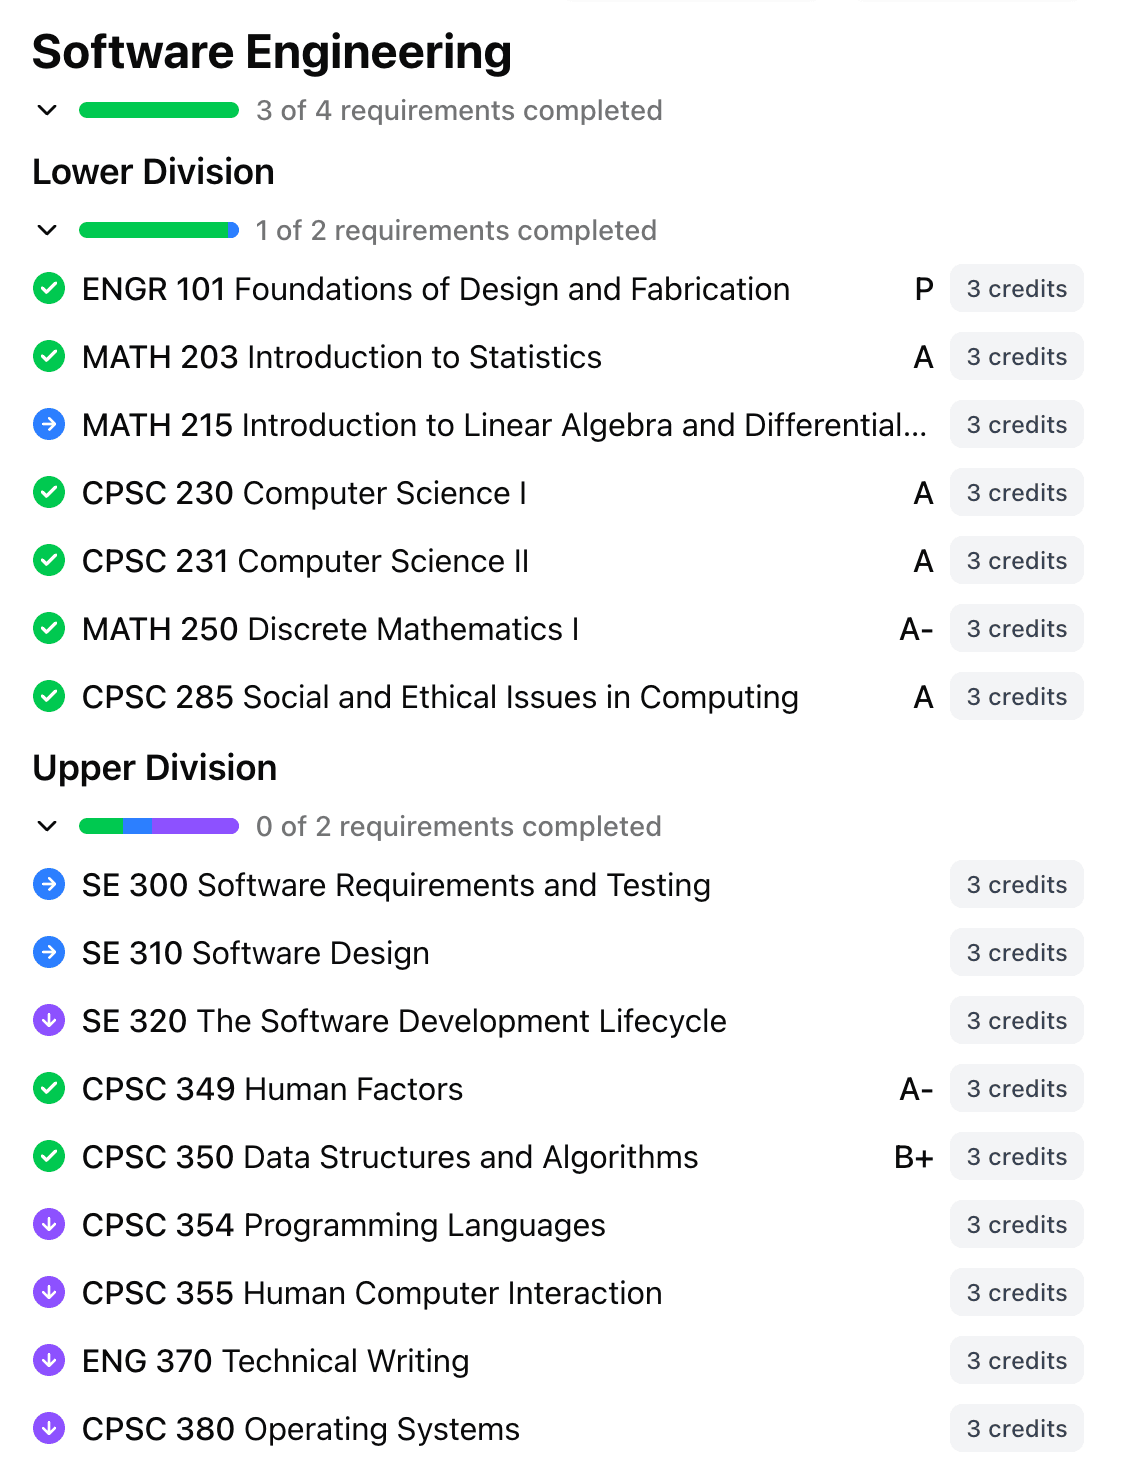Select the purple planned icon beside SE 320
Screen dimensions: 1130x1470
tap(48, 1020)
